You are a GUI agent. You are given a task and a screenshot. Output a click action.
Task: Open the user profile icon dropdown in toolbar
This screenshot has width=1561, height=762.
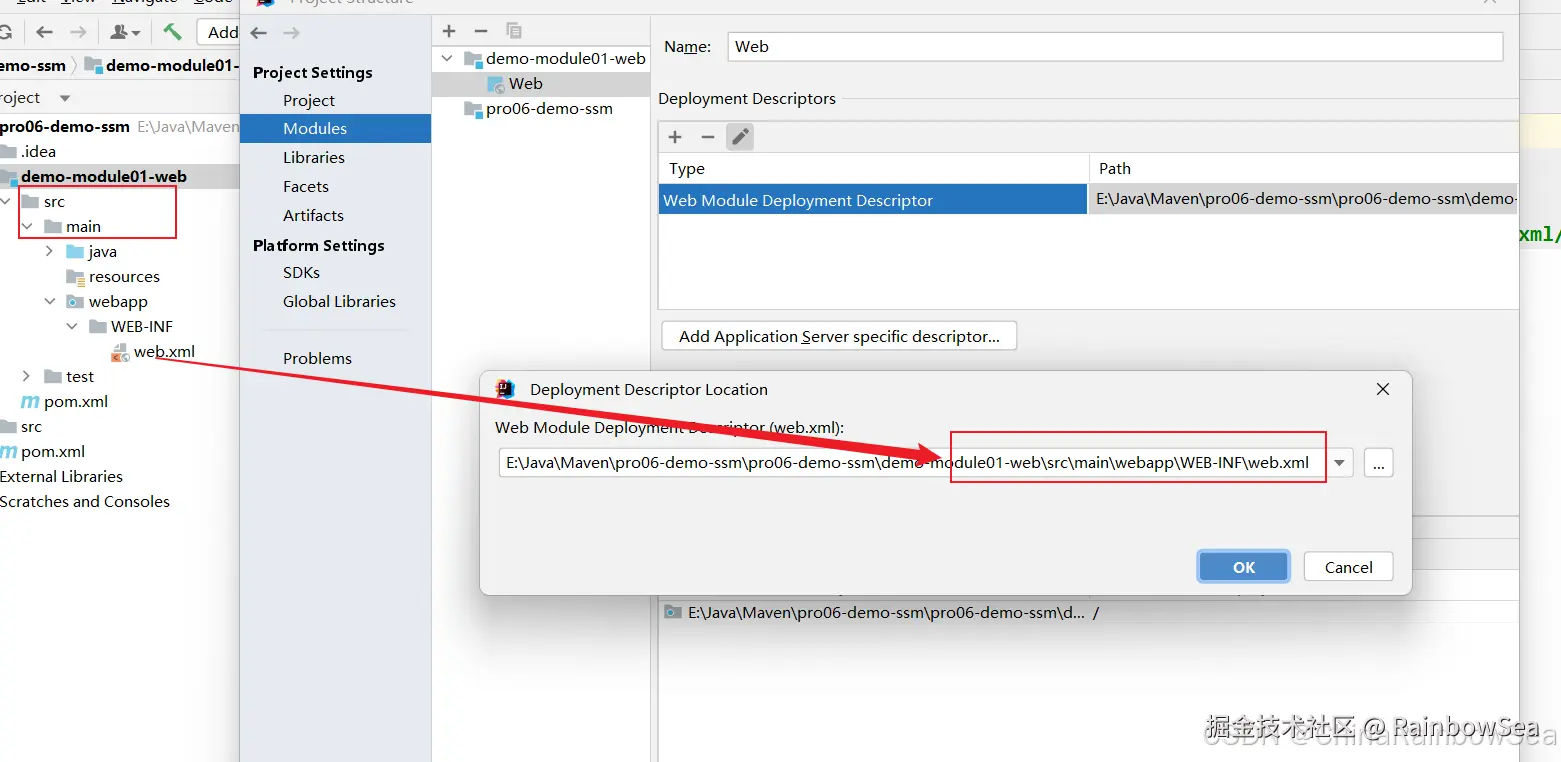coord(126,32)
